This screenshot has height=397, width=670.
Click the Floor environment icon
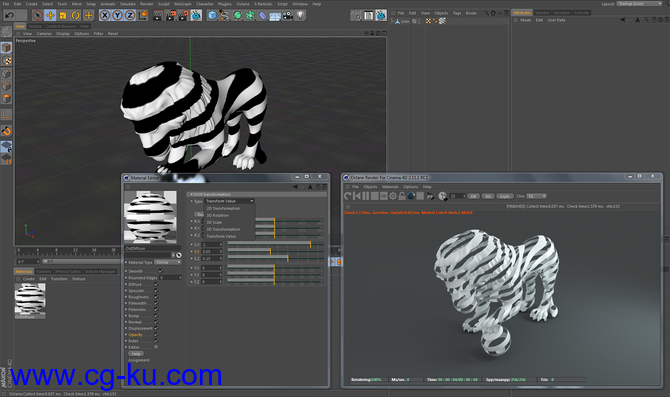coord(275,15)
